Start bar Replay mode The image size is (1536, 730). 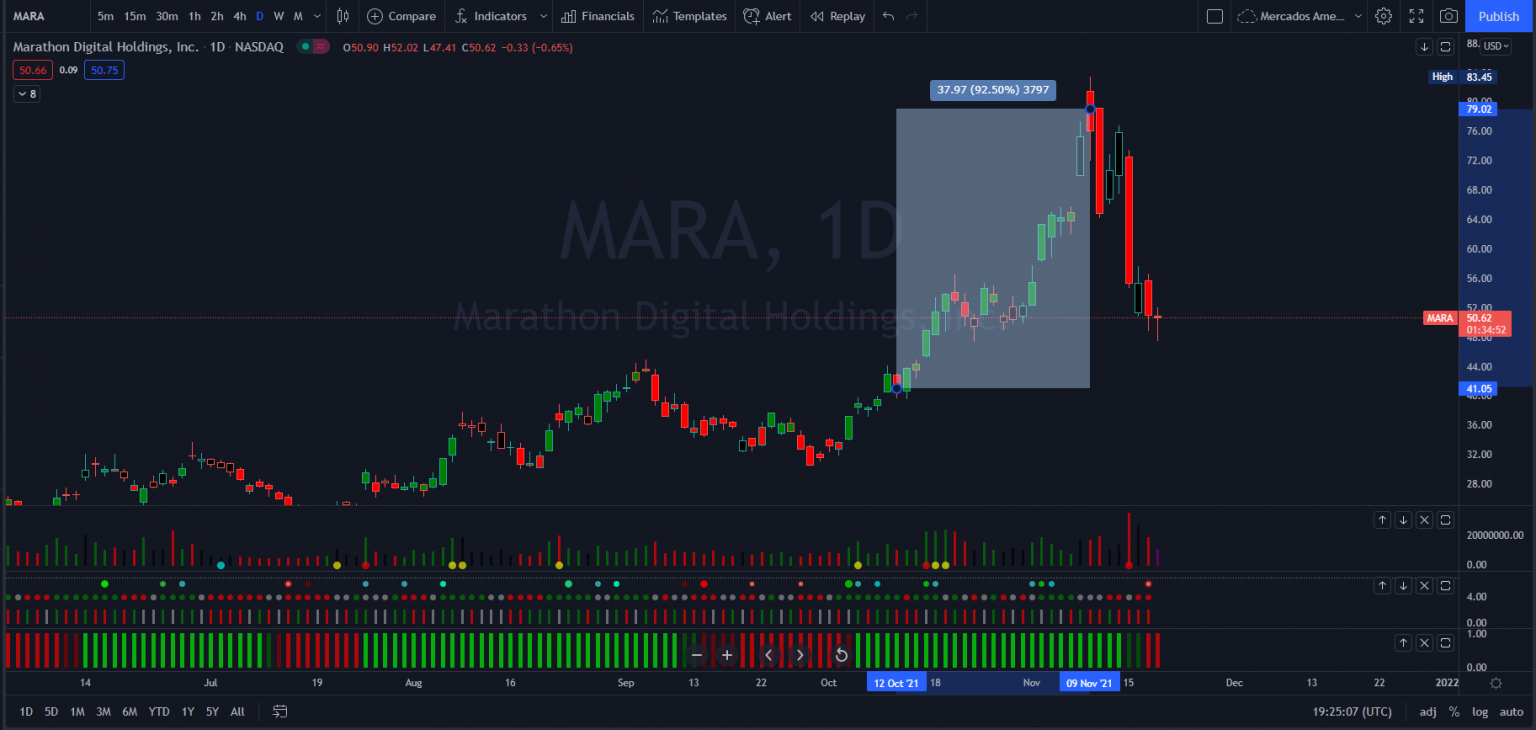pos(837,16)
